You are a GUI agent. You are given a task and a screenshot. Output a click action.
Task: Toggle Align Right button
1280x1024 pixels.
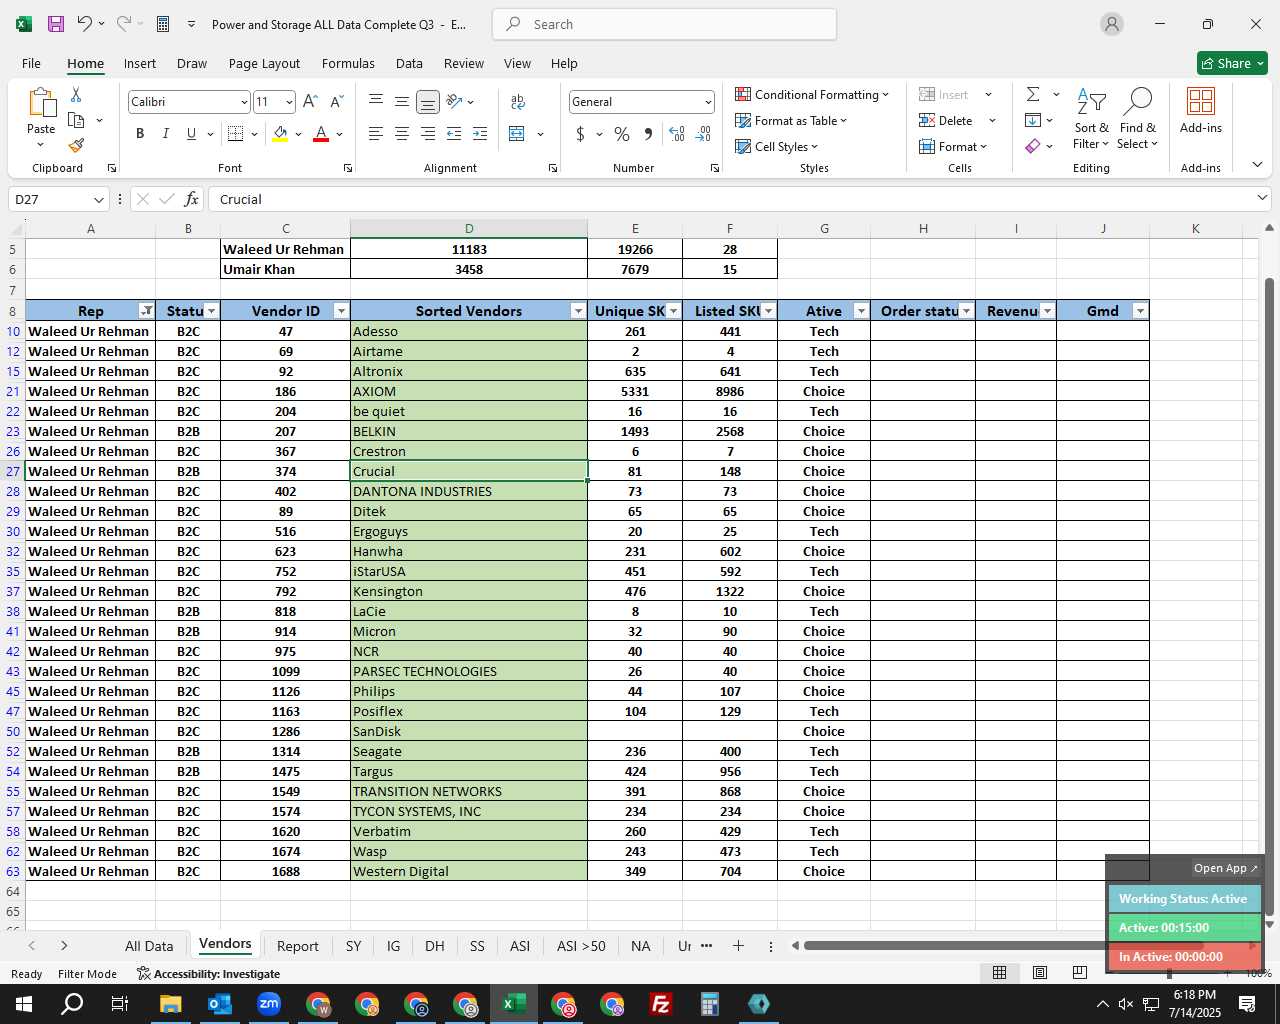click(427, 134)
